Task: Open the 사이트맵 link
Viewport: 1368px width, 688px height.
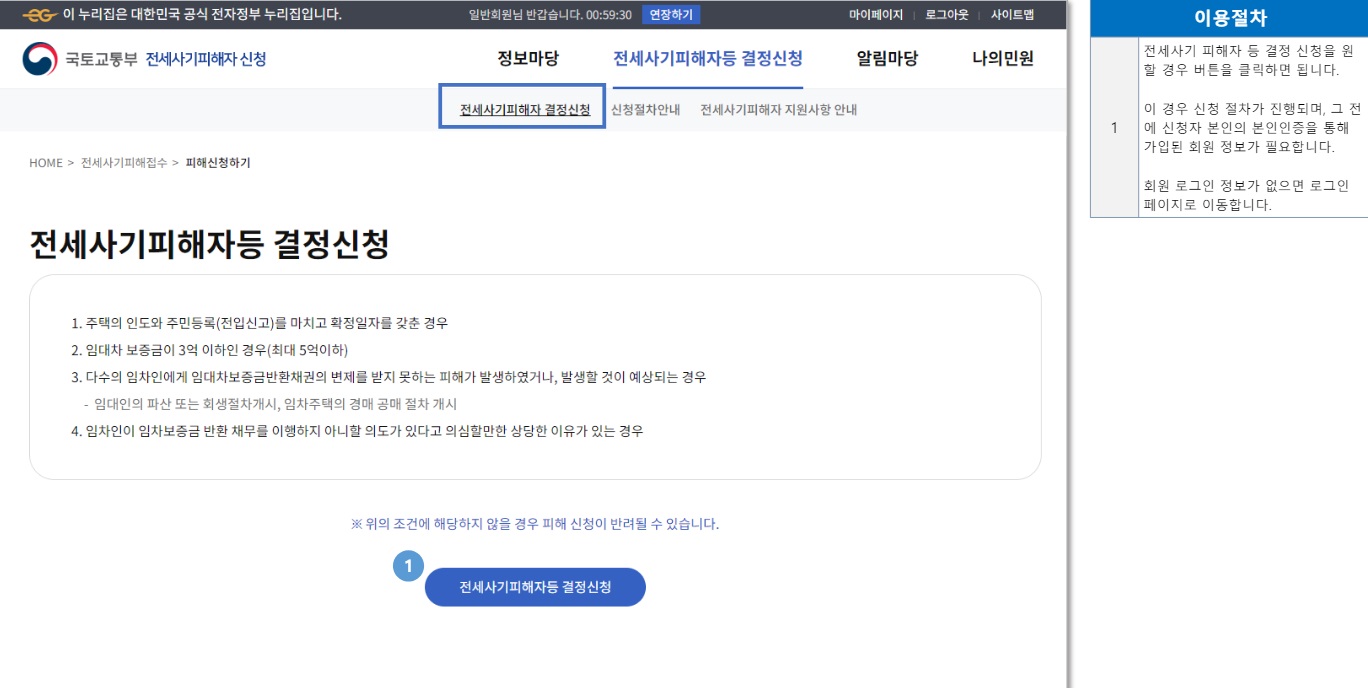Action: coord(1012,15)
